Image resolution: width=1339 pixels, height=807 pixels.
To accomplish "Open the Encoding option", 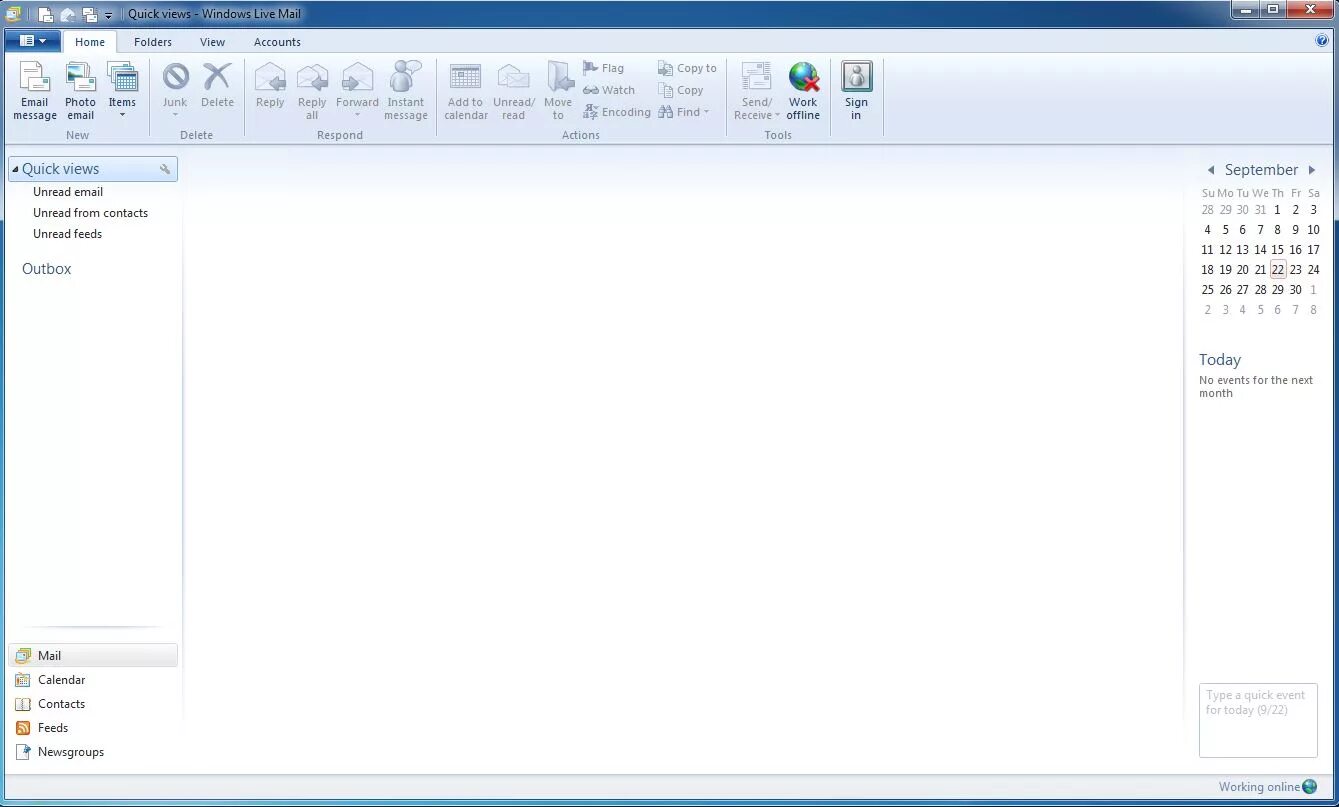I will [617, 112].
